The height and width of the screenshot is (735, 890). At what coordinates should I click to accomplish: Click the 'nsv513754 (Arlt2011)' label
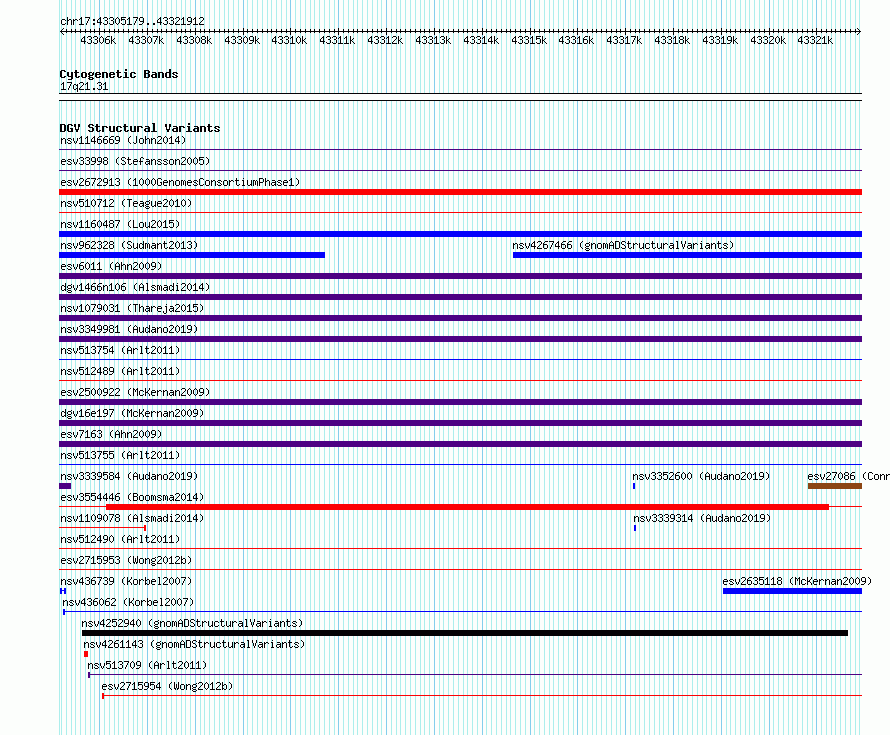point(120,350)
